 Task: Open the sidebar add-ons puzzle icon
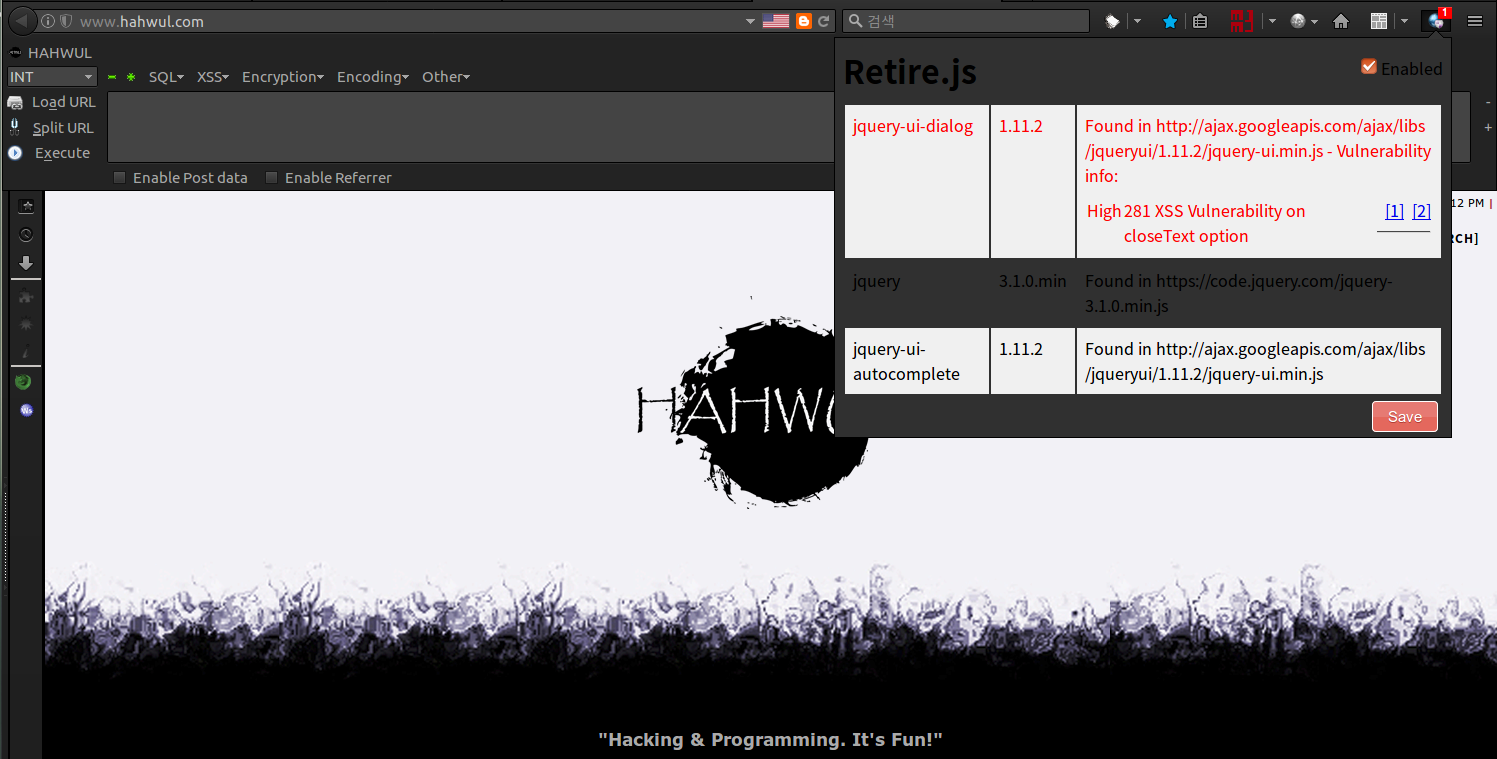click(26, 297)
